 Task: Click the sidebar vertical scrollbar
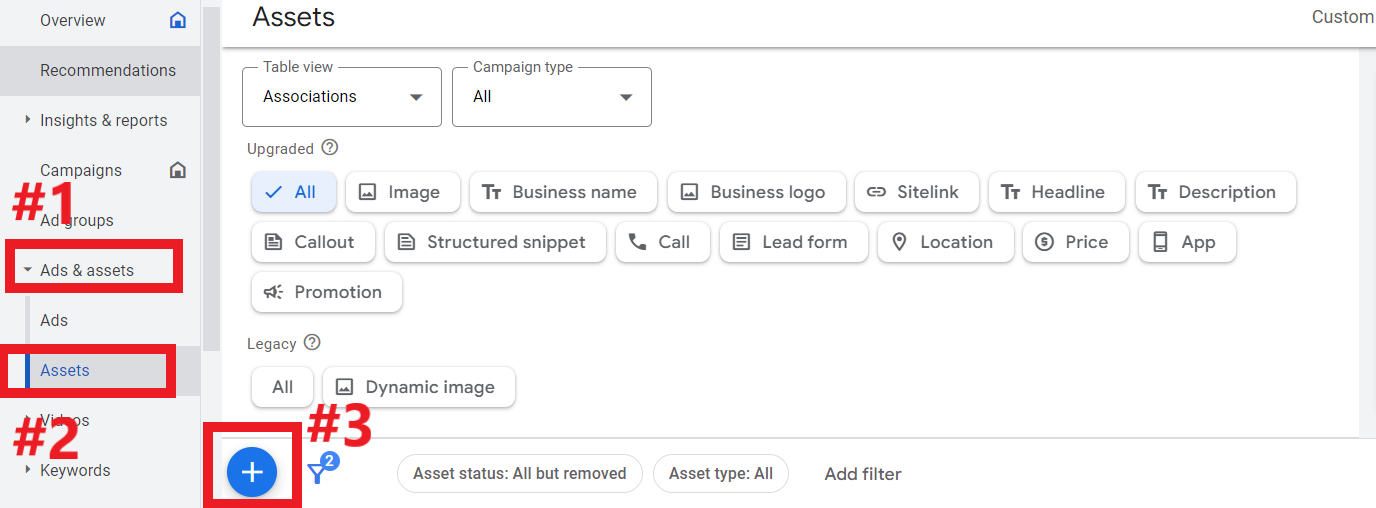211,180
